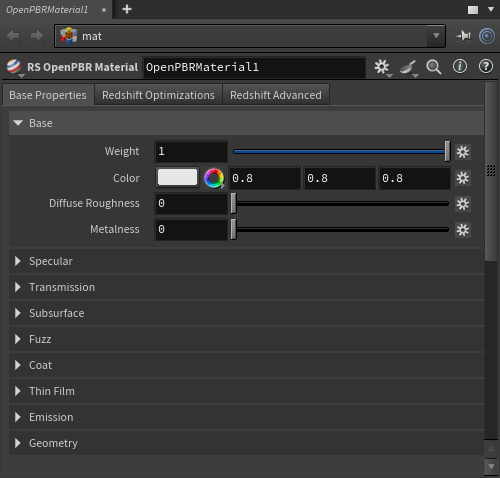Click the maximize pane icon
The width and height of the screenshot is (500, 478).
click(473, 10)
